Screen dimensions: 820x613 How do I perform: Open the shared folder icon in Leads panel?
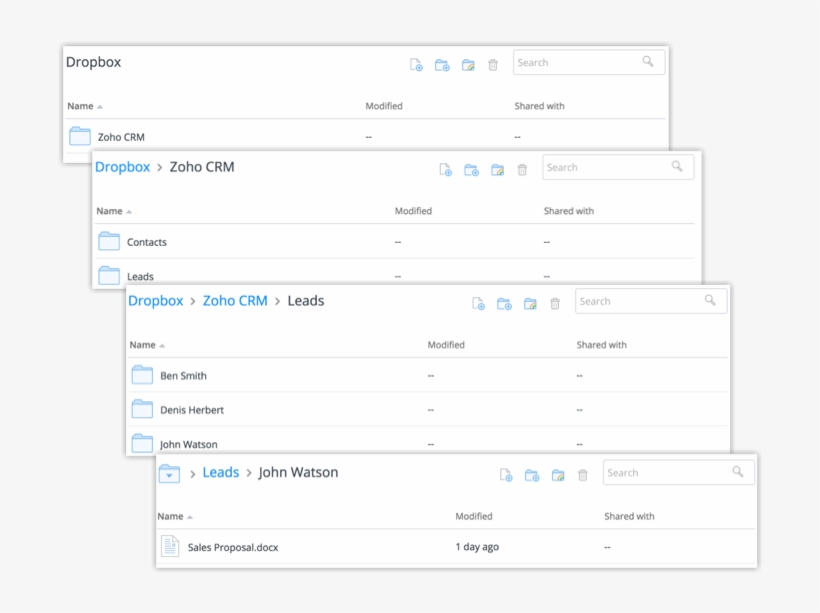point(530,303)
